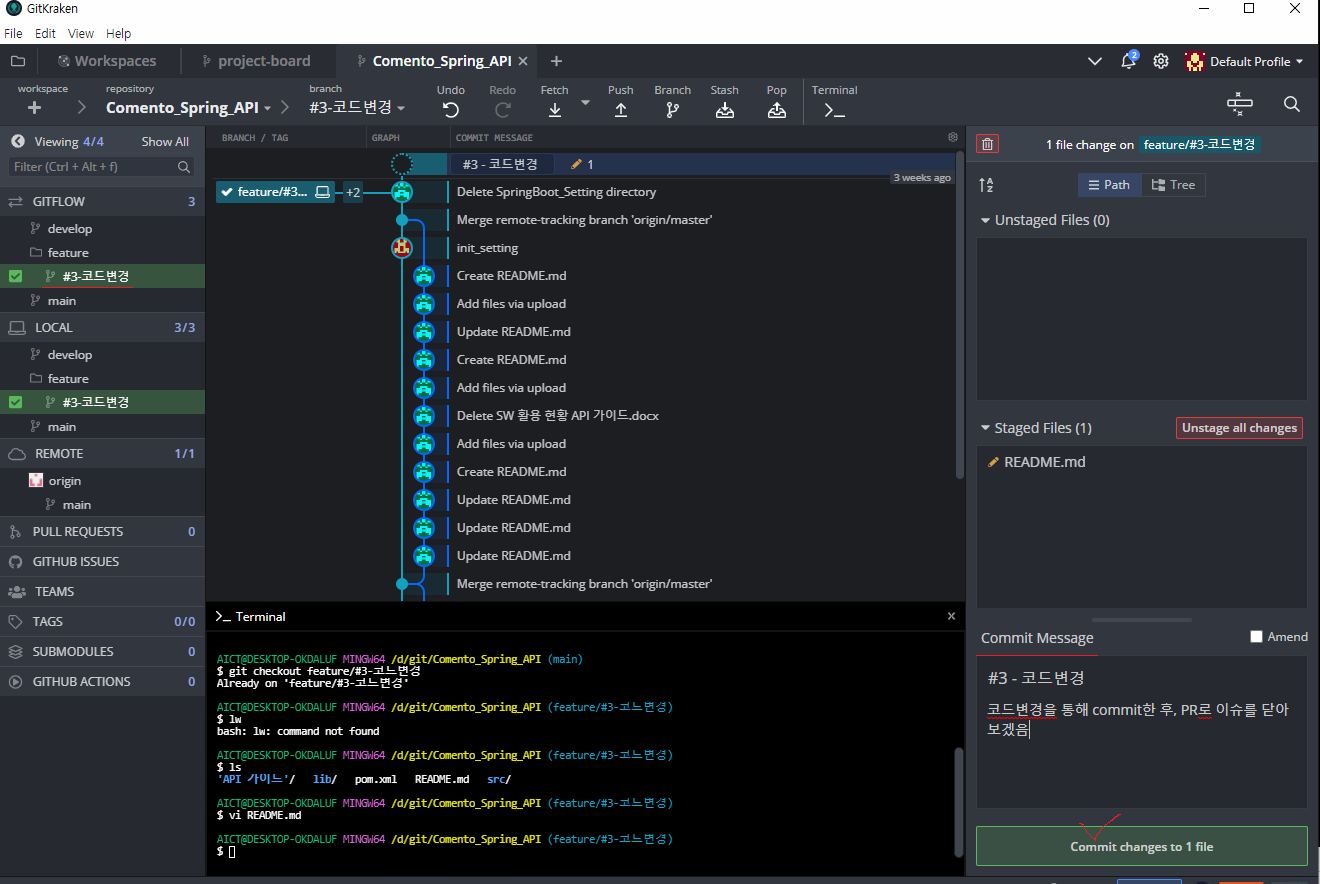1320x884 pixels.
Task: Switch to the Workspaces tab
Action: click(x=107, y=61)
